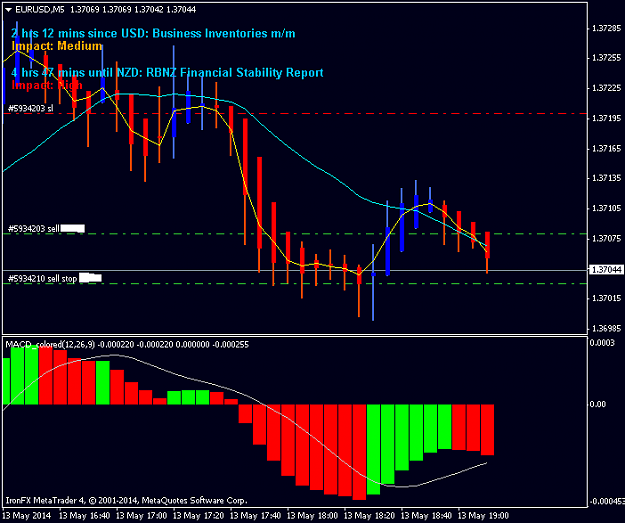Click the current price tag 1.37044

[x=606, y=270]
